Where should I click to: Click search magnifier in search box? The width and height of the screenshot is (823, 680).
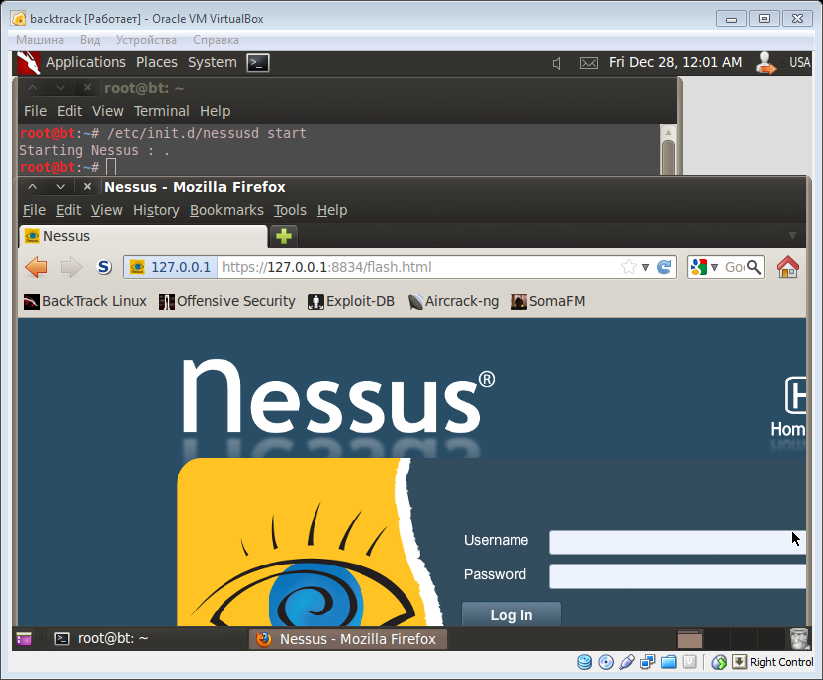[x=754, y=267]
